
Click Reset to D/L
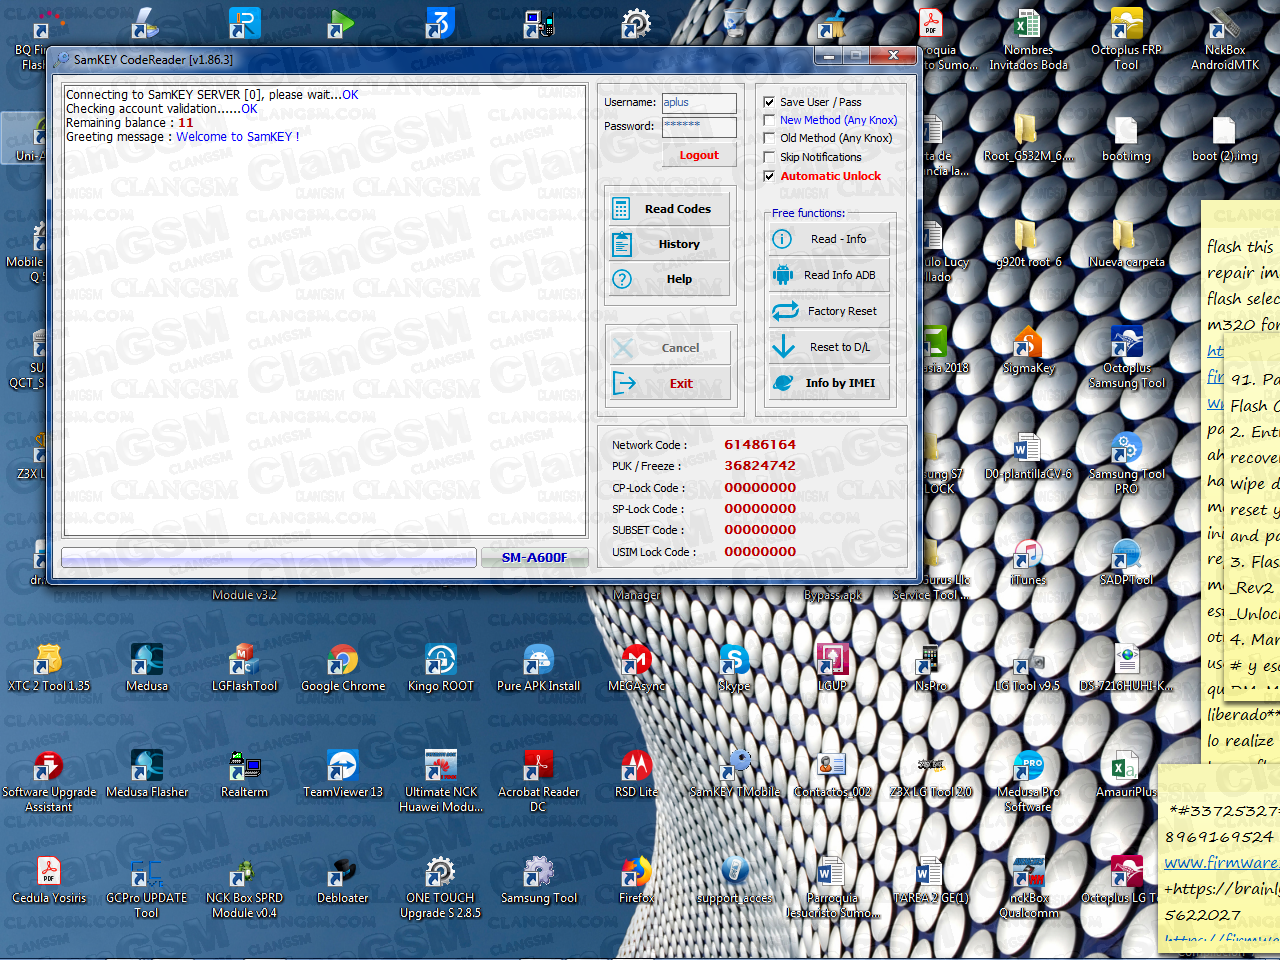(x=829, y=347)
